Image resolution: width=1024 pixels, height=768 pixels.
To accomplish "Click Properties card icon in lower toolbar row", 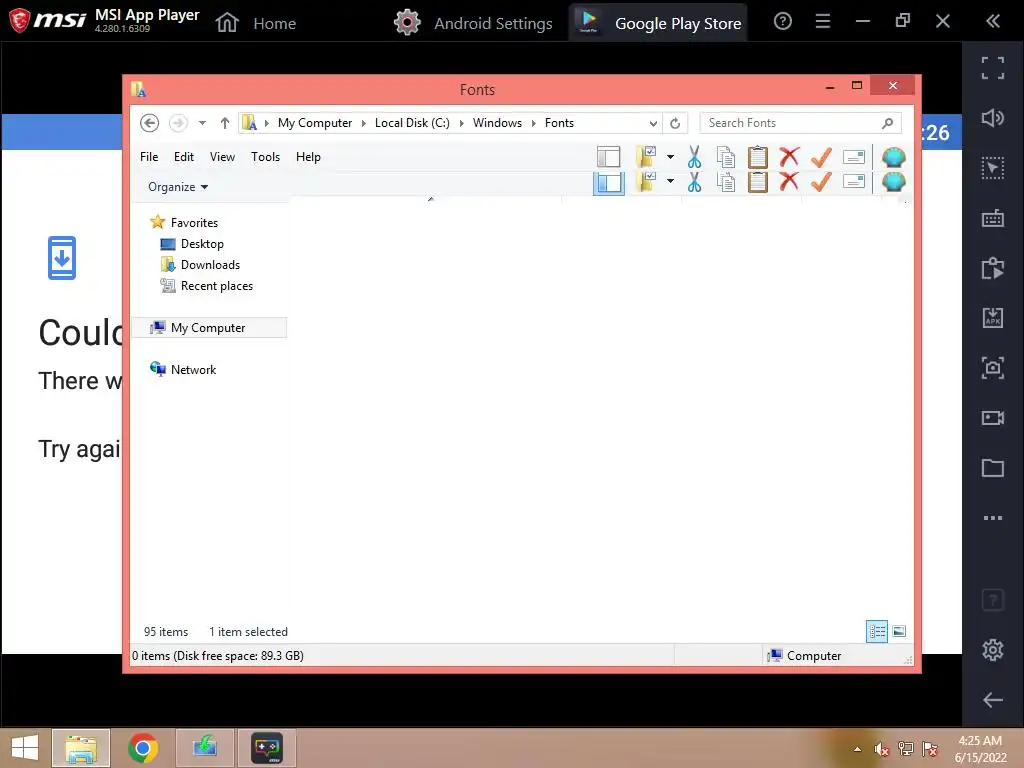I will click(854, 181).
